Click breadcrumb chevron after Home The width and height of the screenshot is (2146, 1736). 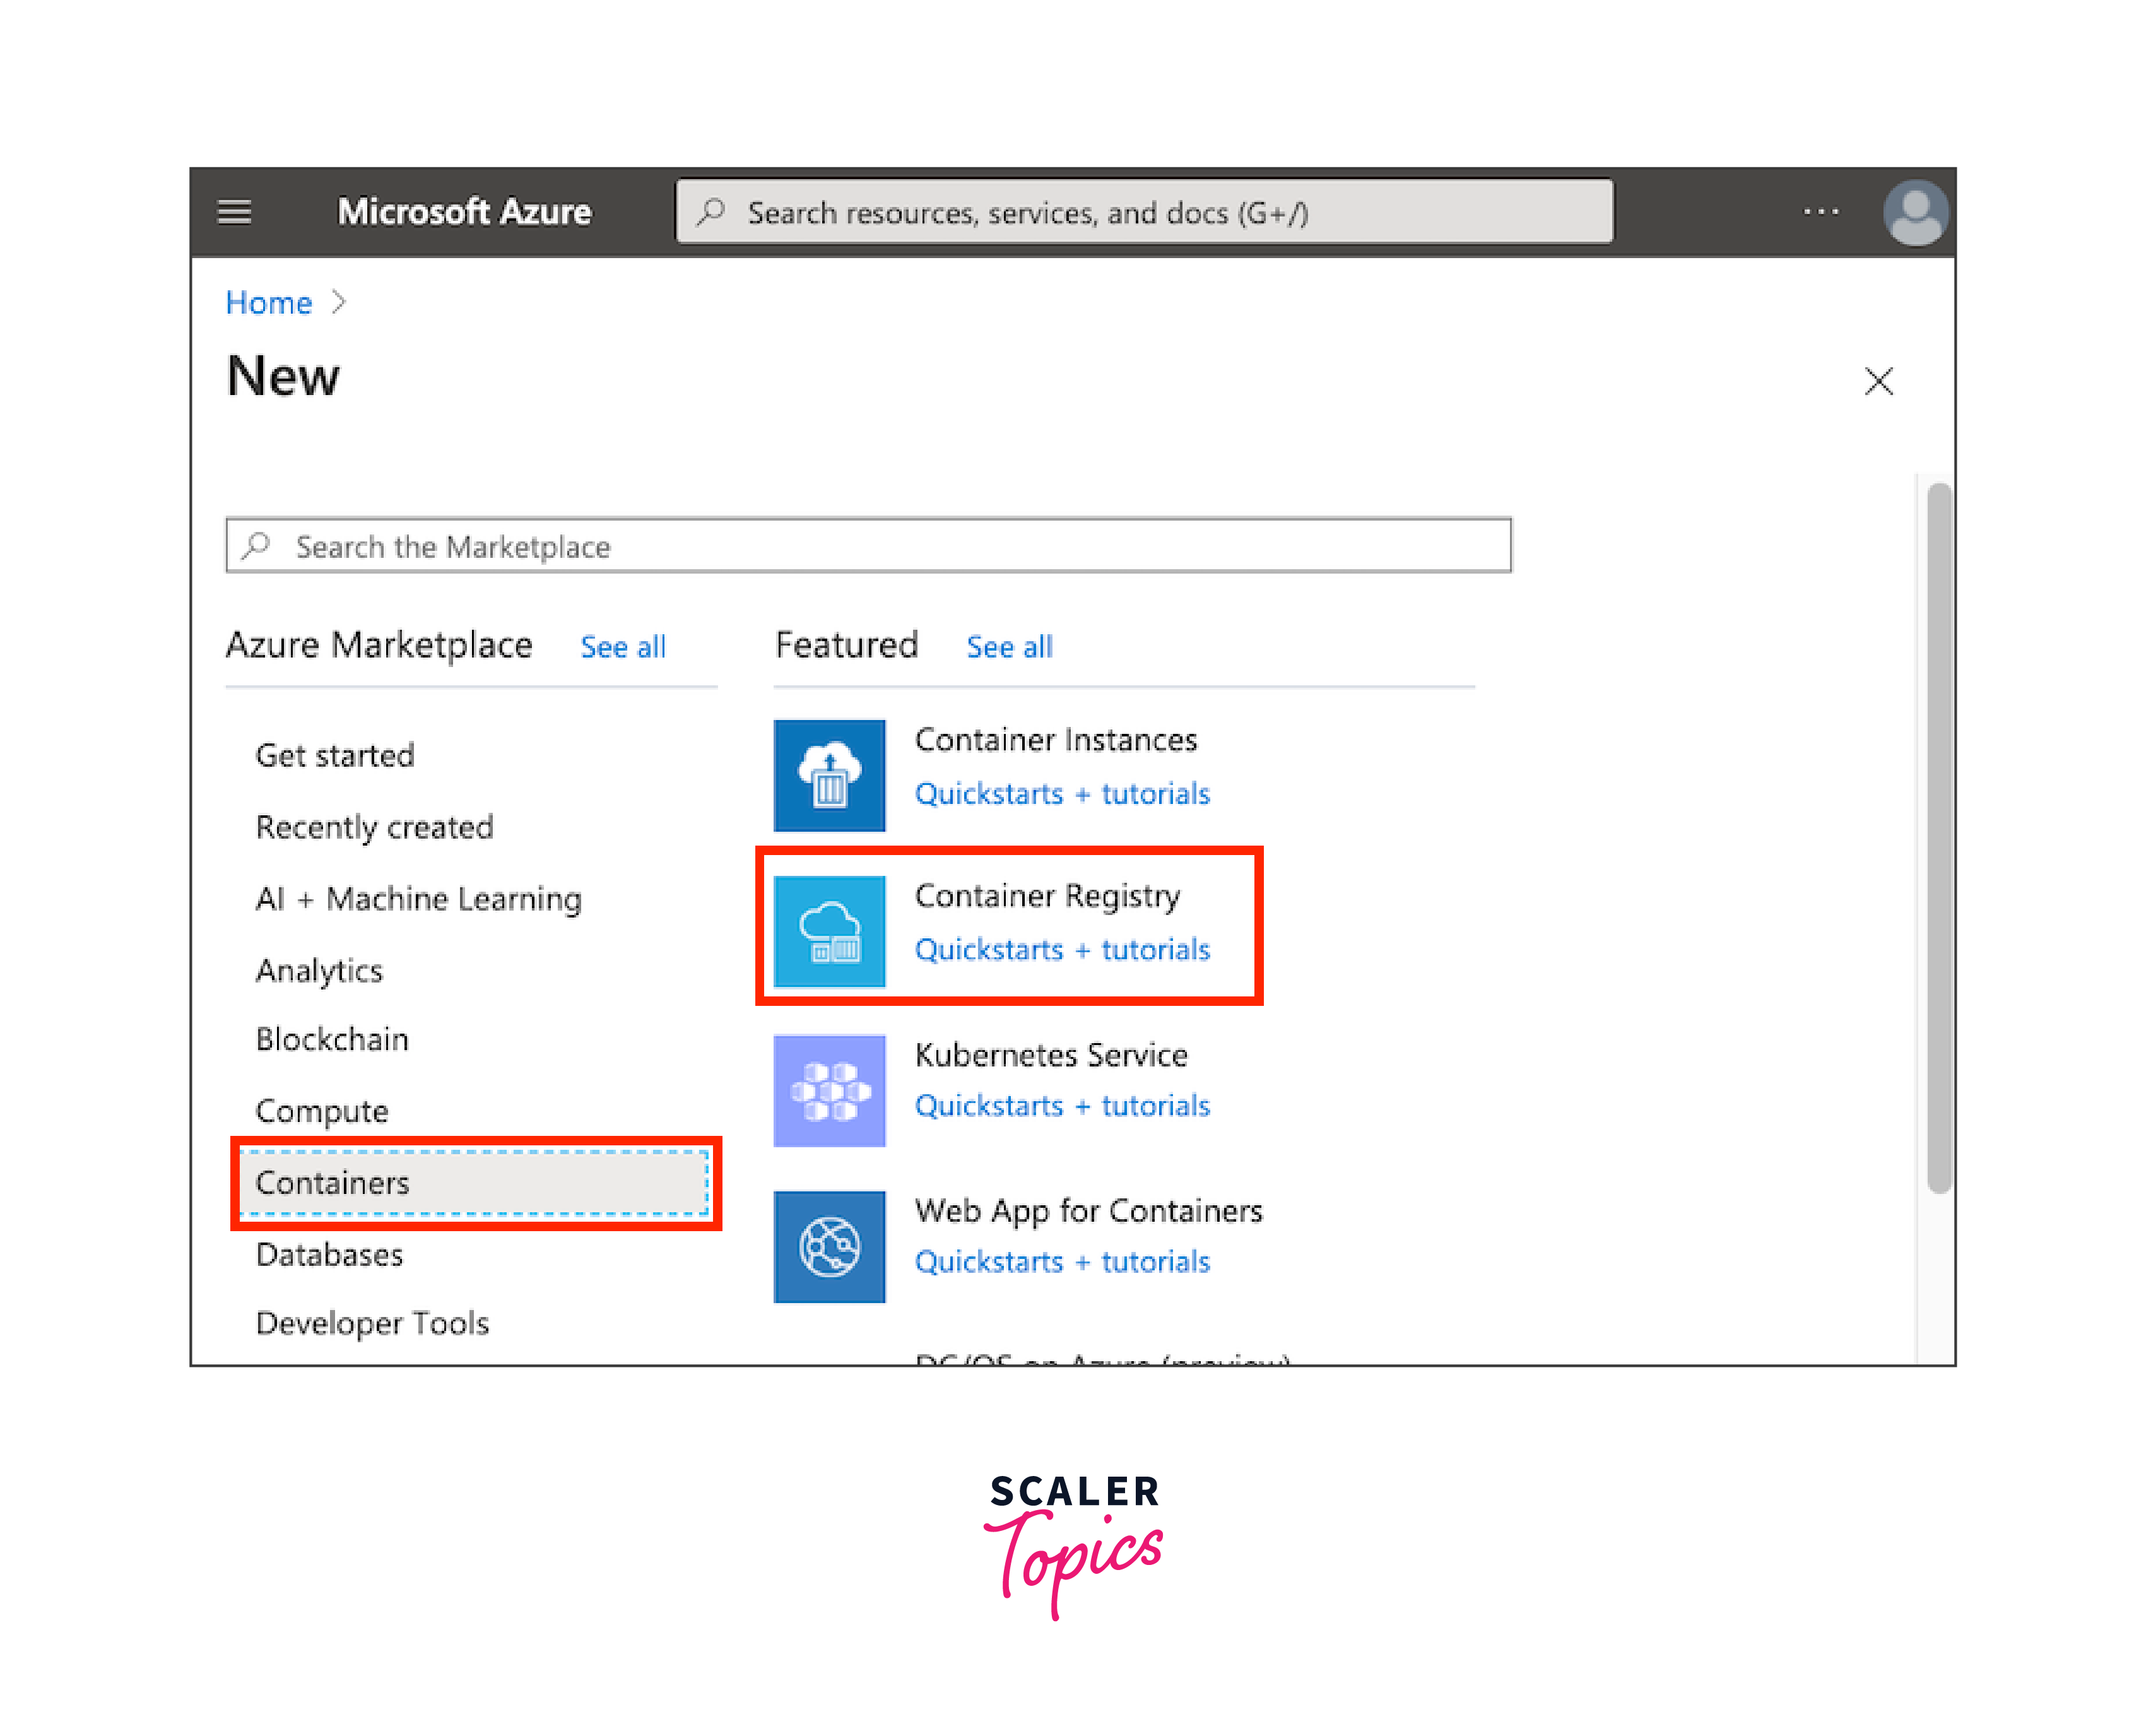click(339, 302)
